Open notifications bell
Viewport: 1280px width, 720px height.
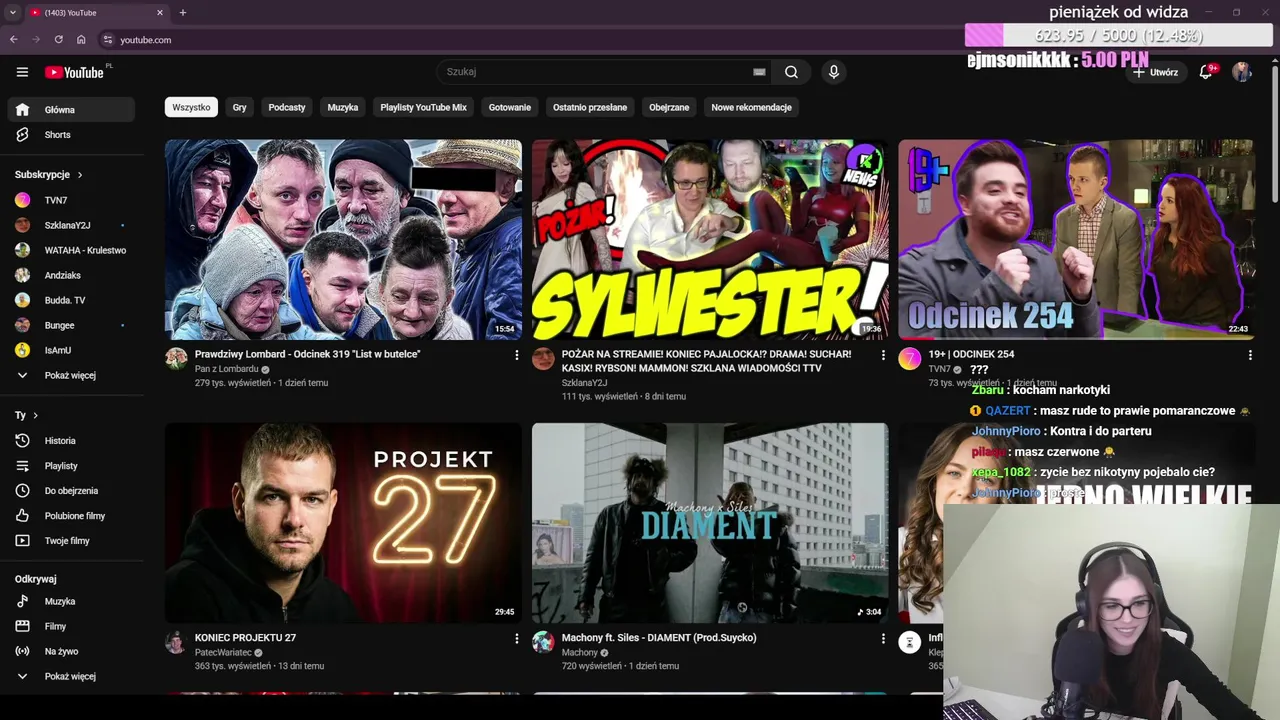point(1206,72)
